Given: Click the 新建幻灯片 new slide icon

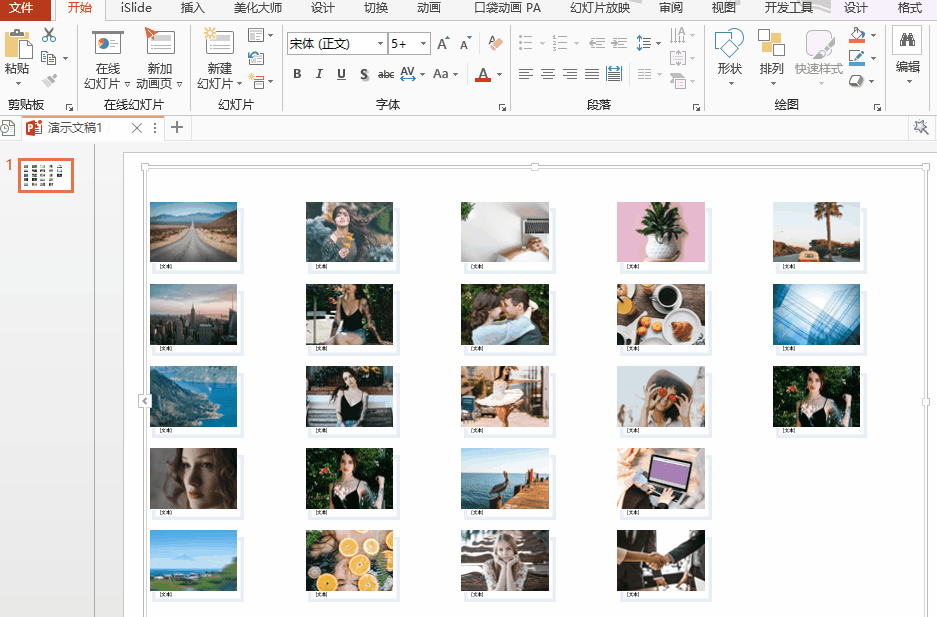Looking at the screenshot, I should pos(219,42).
